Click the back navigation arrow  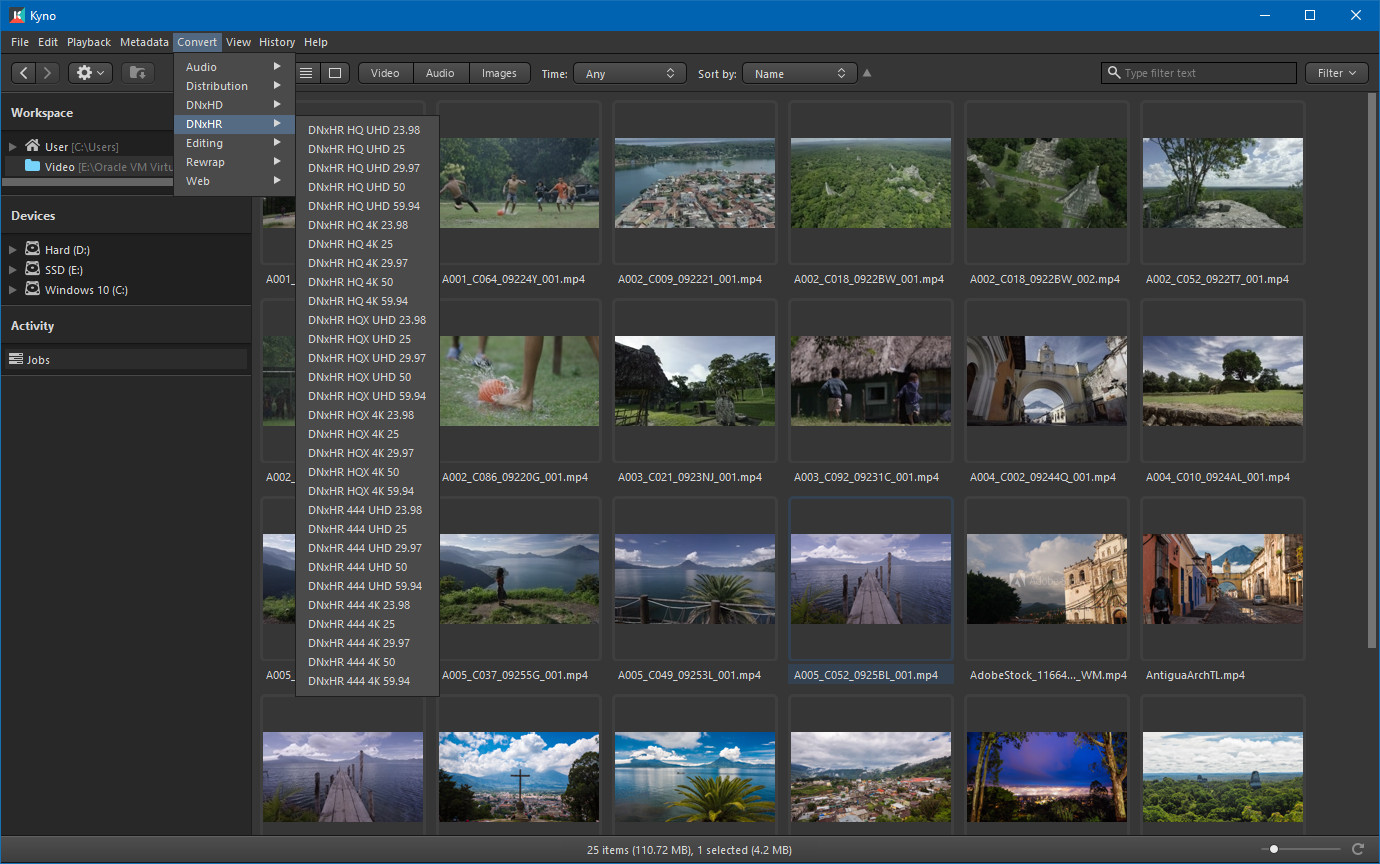24,73
